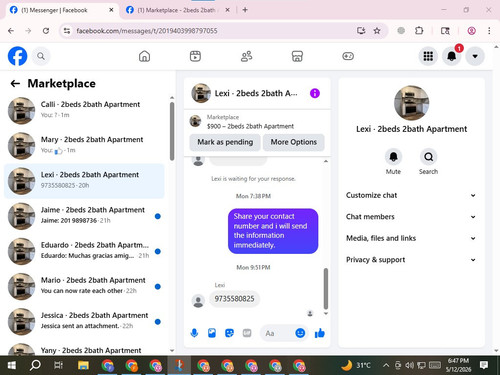Open the purple conversation info icon
This screenshot has height=375, width=500.
pyautogui.click(x=315, y=93)
